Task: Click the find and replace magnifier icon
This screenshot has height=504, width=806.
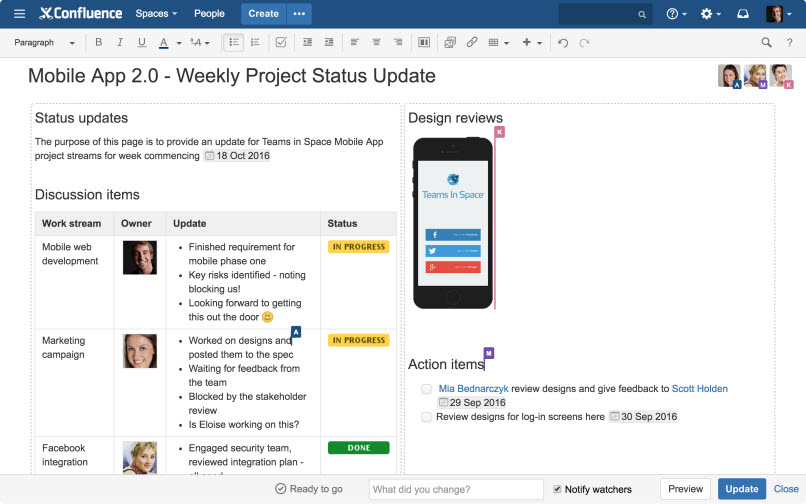Action: click(766, 43)
